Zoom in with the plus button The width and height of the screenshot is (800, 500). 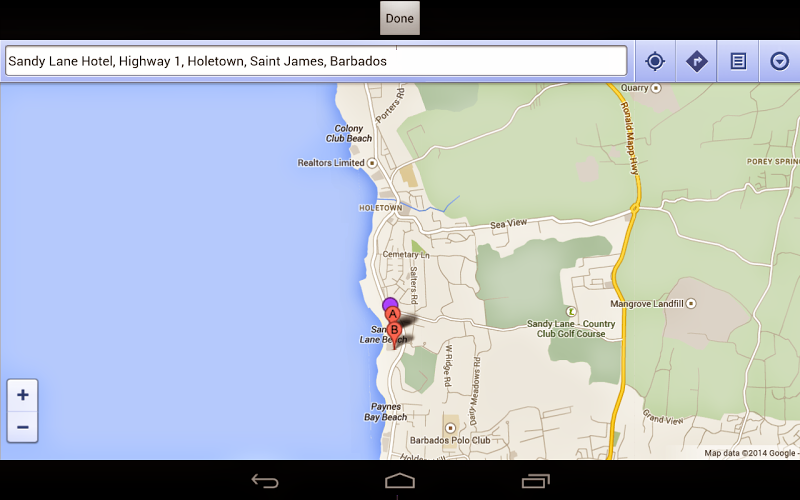point(22,395)
